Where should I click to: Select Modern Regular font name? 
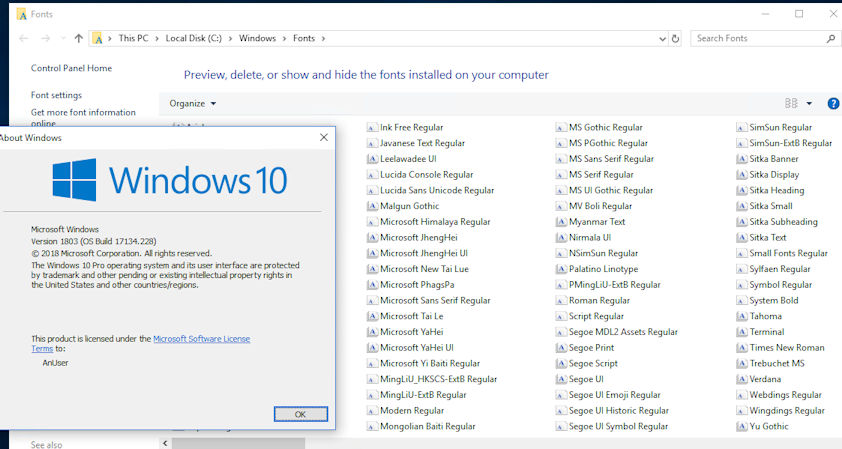(412, 411)
